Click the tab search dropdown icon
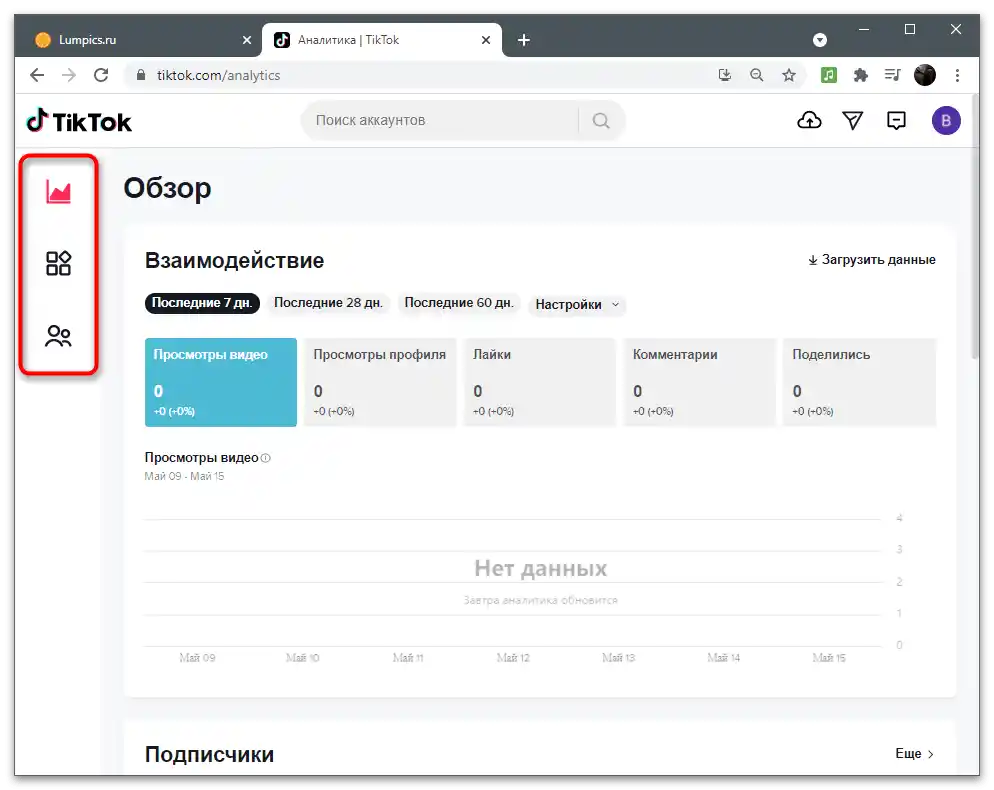The height and width of the screenshot is (790, 994). (820, 40)
